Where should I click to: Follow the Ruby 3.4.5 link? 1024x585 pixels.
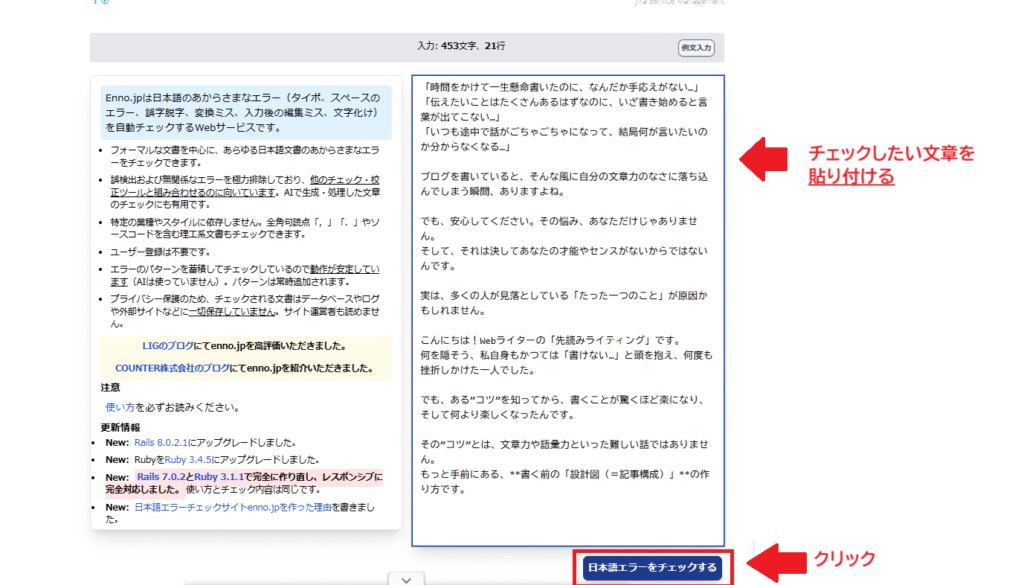(187, 459)
